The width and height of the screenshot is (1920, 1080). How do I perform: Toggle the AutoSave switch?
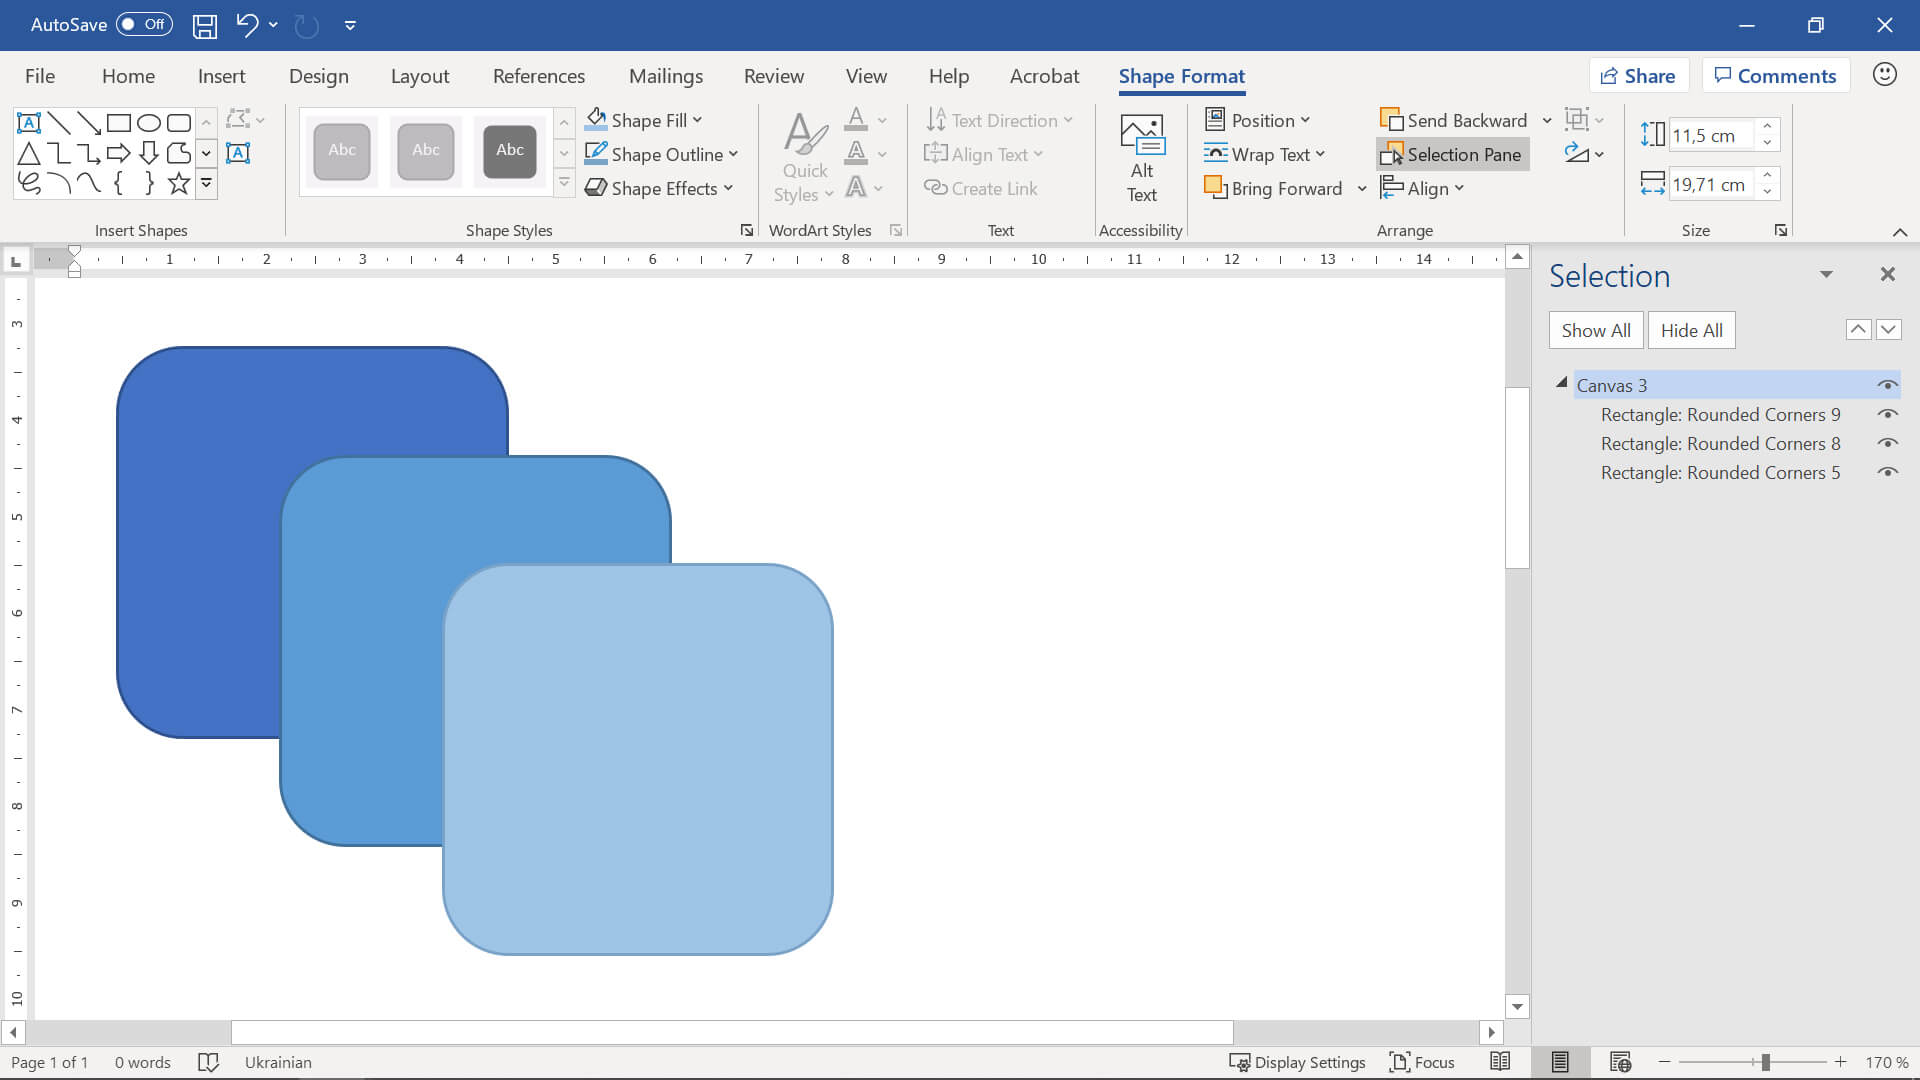click(x=144, y=25)
